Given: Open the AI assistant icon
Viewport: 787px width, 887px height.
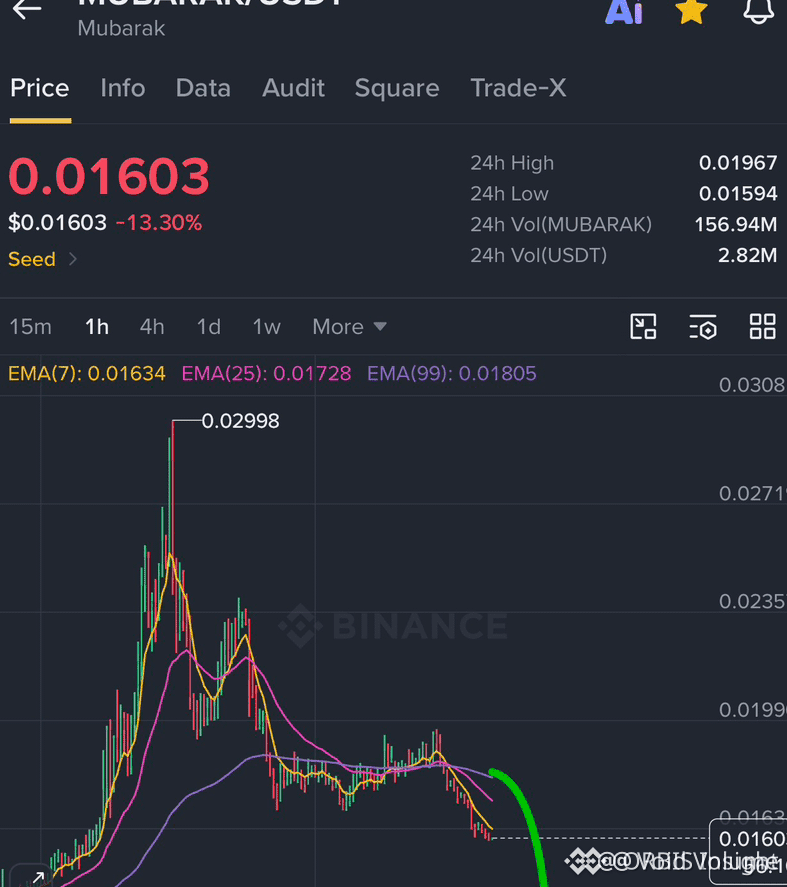Looking at the screenshot, I should [623, 12].
